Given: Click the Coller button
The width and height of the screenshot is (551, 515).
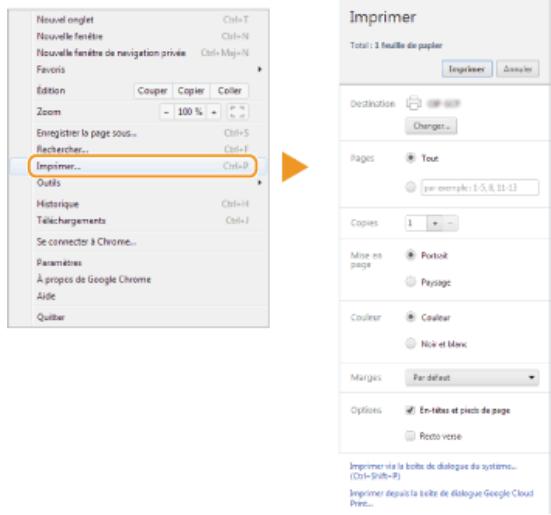Looking at the screenshot, I should tap(229, 91).
